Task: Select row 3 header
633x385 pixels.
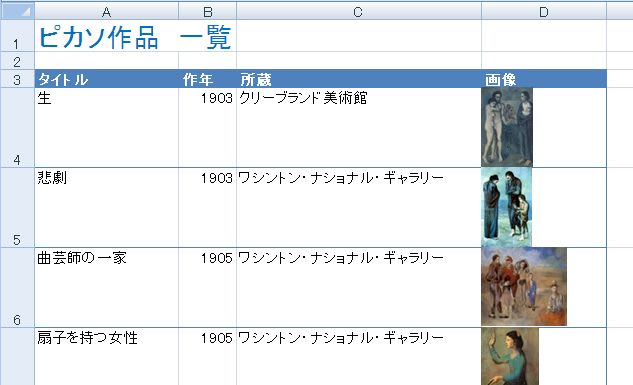Action: coord(17,79)
